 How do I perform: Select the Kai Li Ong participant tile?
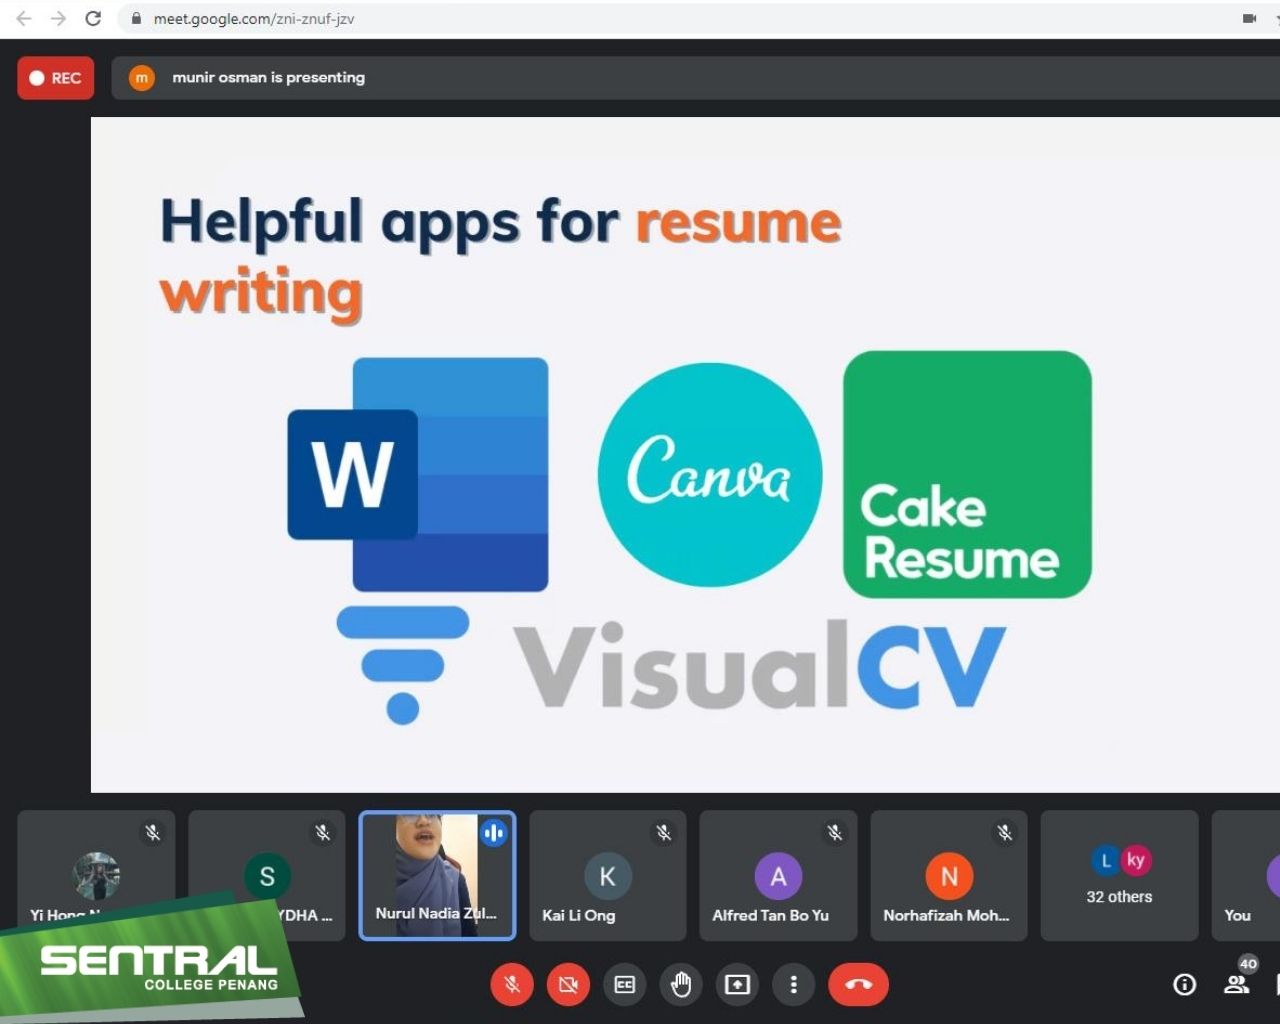(x=608, y=875)
